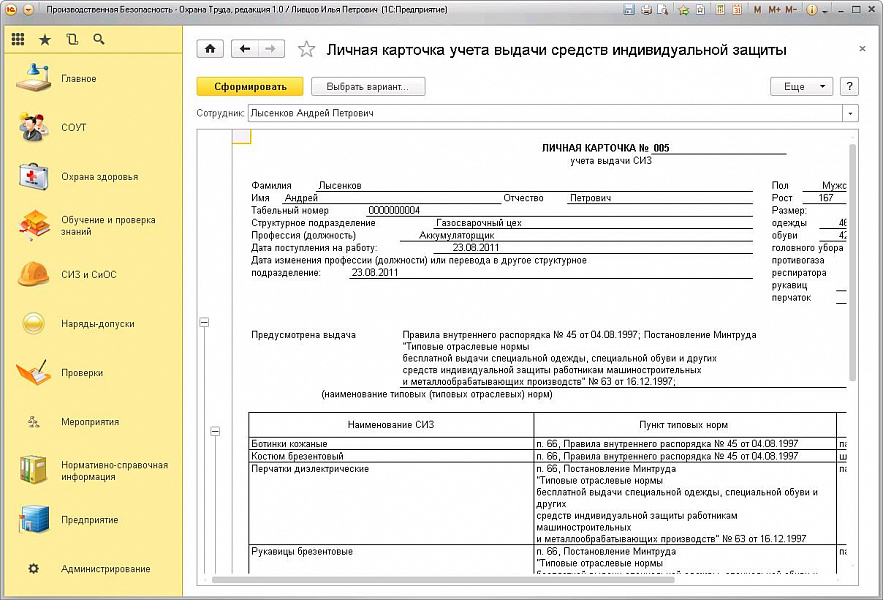Image resolution: width=883 pixels, height=600 pixels.
Task: Click the orange hard hat icon
Action: [x=34, y=274]
